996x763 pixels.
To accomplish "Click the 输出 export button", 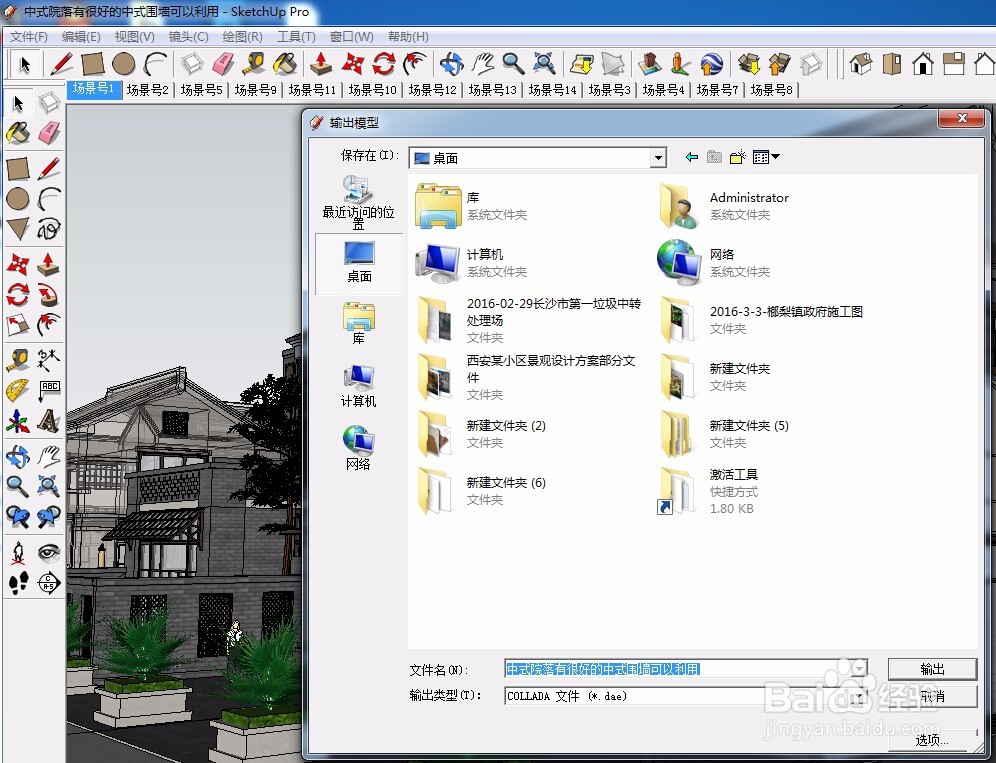I will click(931, 668).
